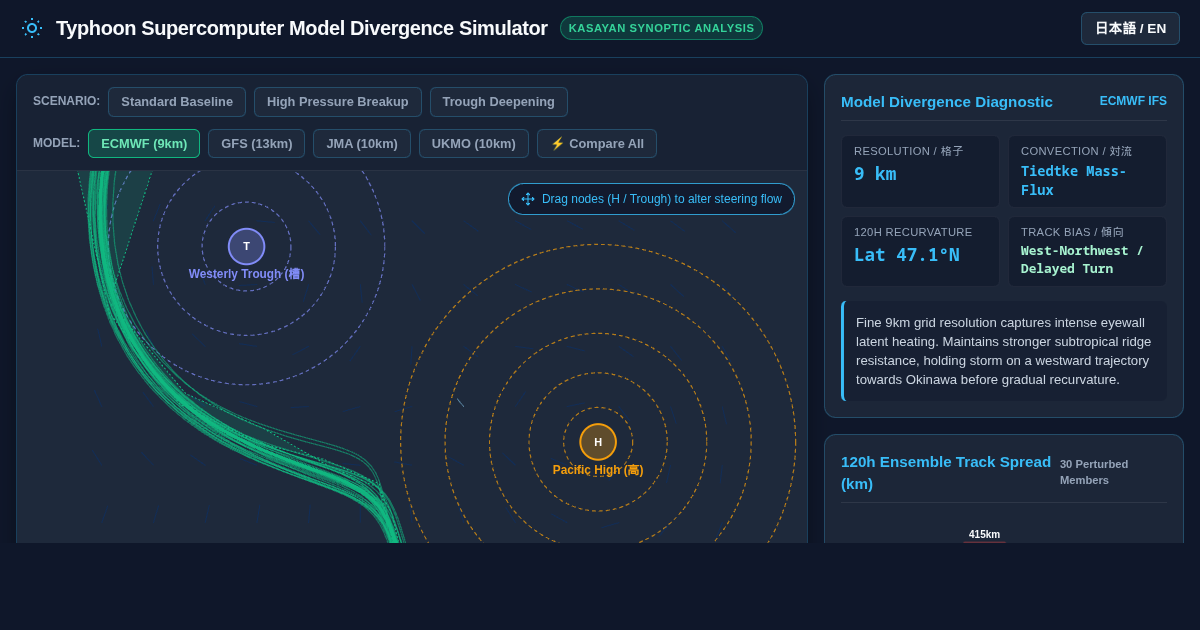The height and width of the screenshot is (630, 1200).
Task: Click the Westerly Trough (槽) label
Action: tap(246, 274)
